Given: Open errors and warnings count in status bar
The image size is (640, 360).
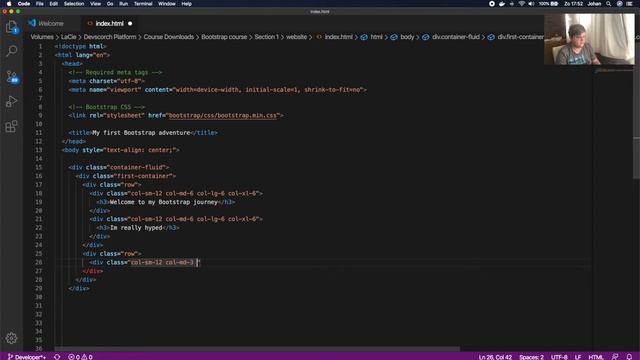Looking at the screenshot, I should [x=80, y=357].
